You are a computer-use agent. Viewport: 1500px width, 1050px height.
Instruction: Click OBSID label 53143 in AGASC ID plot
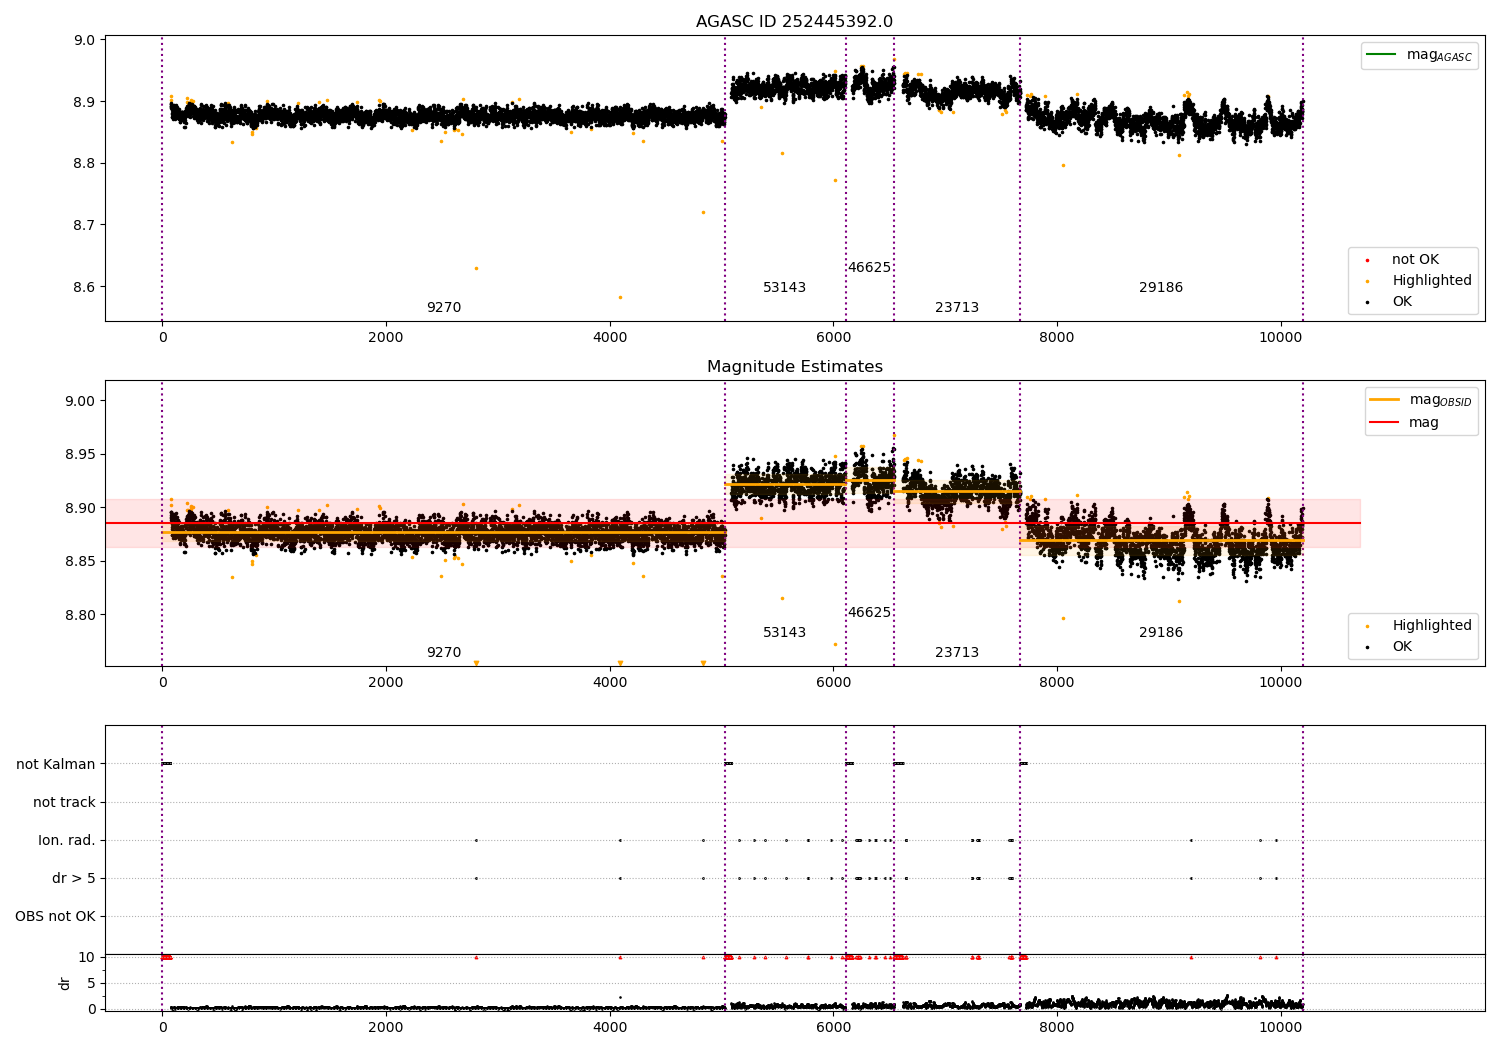(x=784, y=287)
